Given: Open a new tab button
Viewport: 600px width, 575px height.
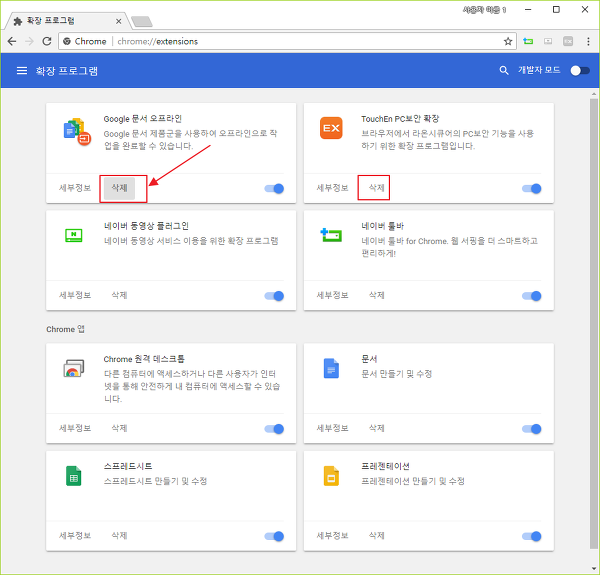Looking at the screenshot, I should 142,22.
